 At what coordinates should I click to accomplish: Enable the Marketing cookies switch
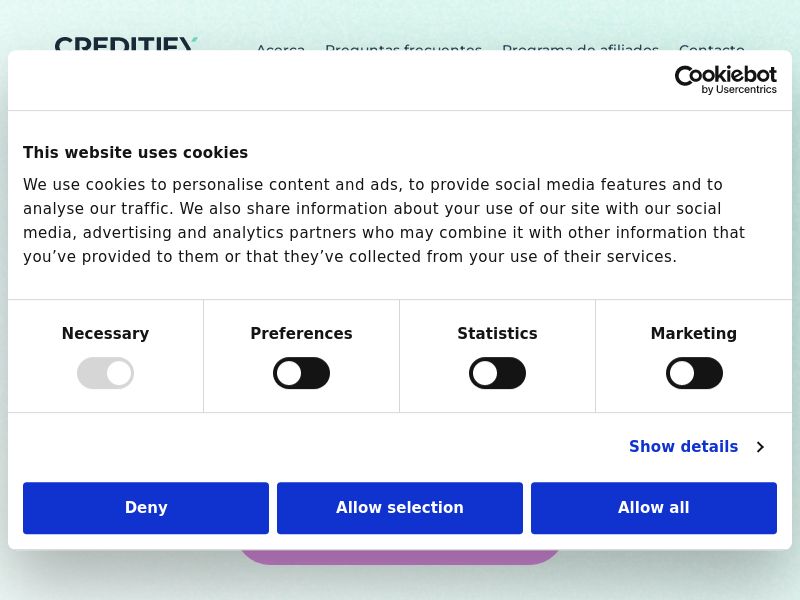point(694,373)
